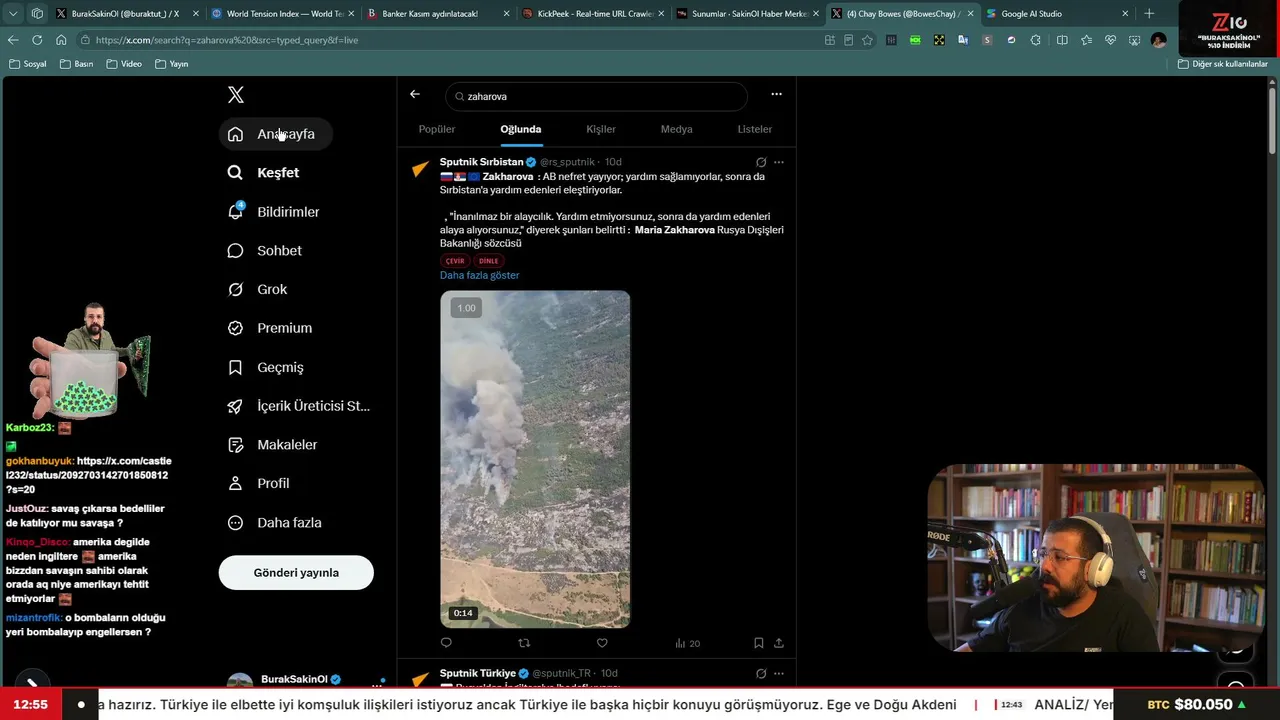Image resolution: width=1280 pixels, height=720 pixels.
Task: Open Keşfet search icon in sidebar
Action: (235, 173)
